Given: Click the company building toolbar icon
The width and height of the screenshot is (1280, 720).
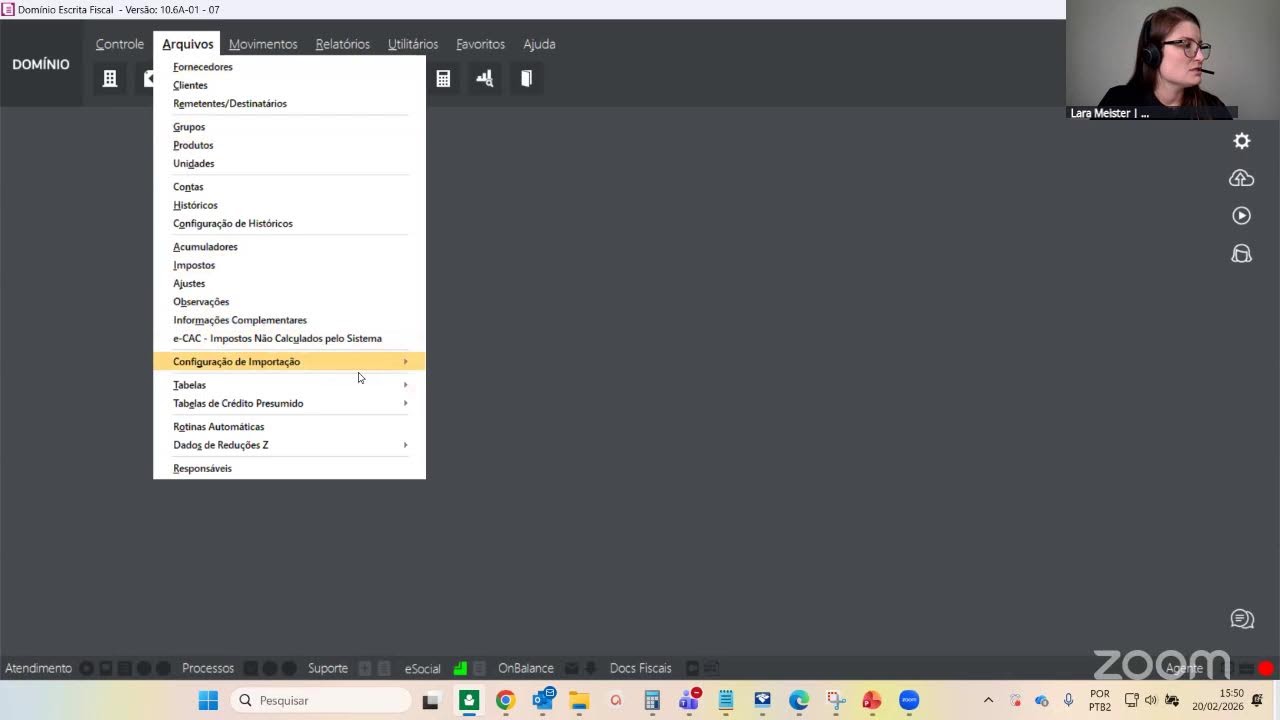Looking at the screenshot, I should tap(110, 78).
